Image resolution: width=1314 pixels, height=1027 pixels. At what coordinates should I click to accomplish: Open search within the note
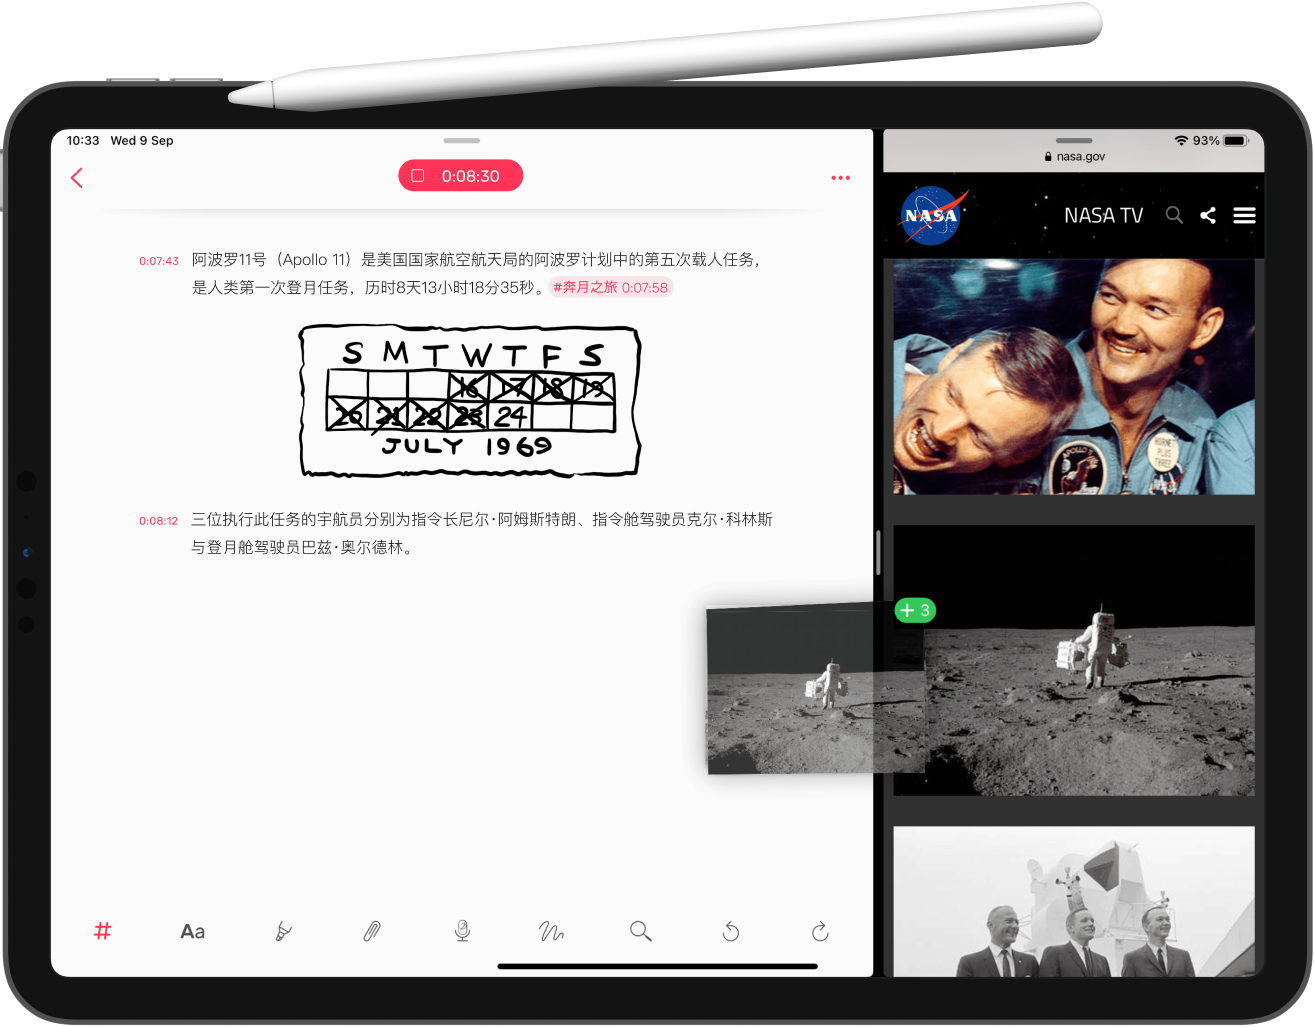(x=641, y=931)
